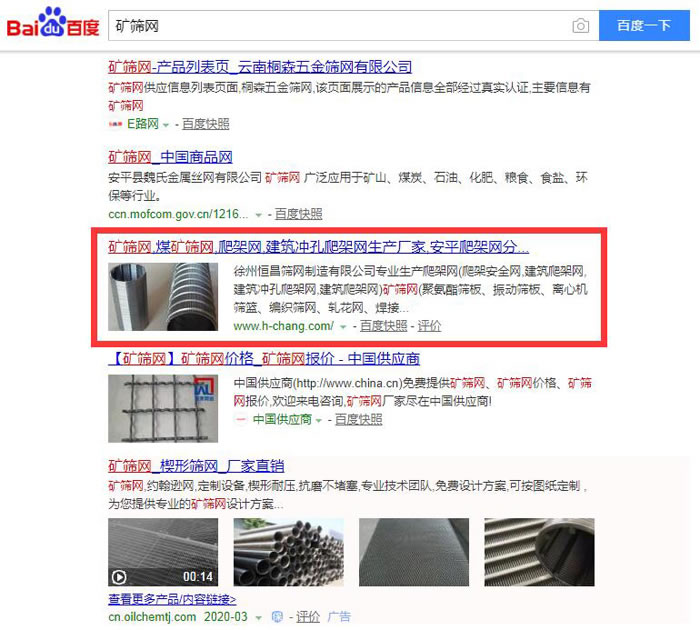The image size is (700, 630).
Task: Open the 矿筛网_中国商品网 result title
Action: (170, 157)
